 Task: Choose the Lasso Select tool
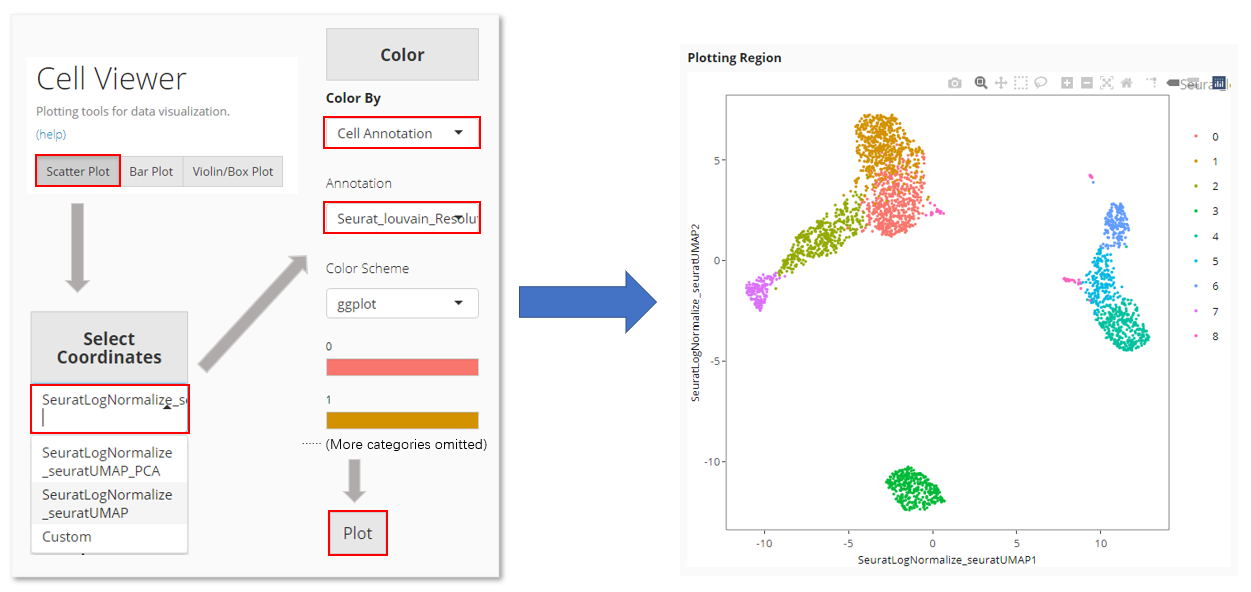coord(1041,82)
